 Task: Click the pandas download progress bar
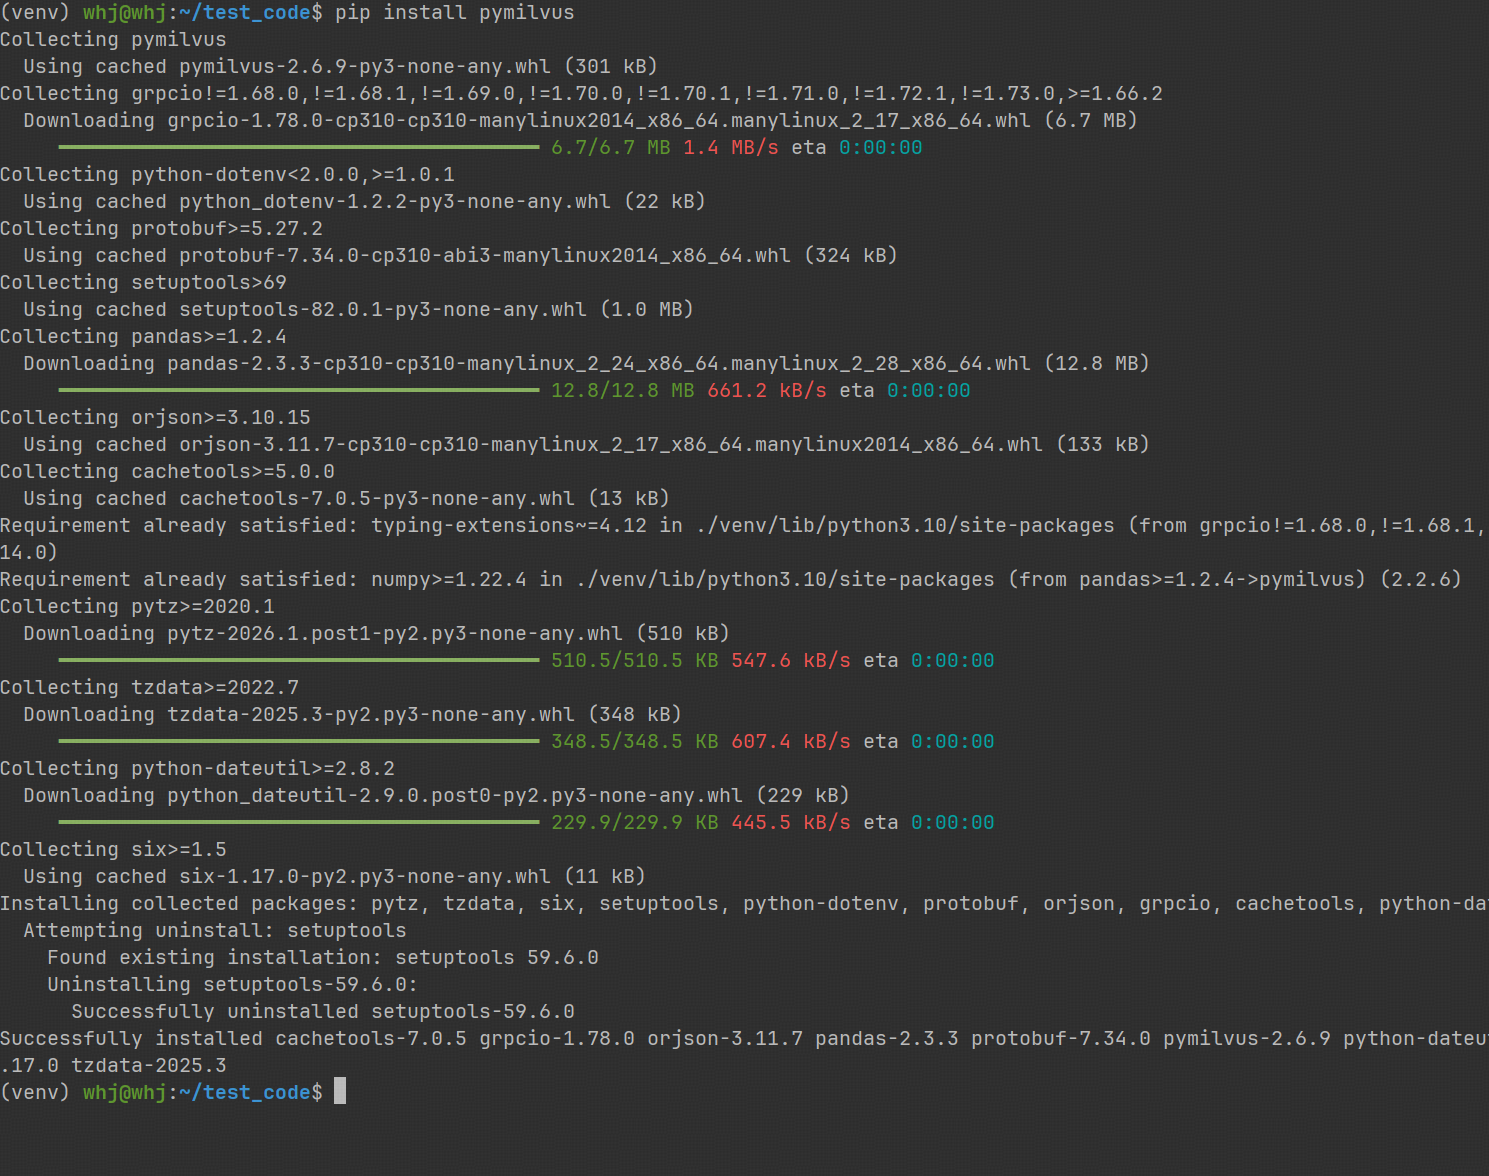coord(298,391)
